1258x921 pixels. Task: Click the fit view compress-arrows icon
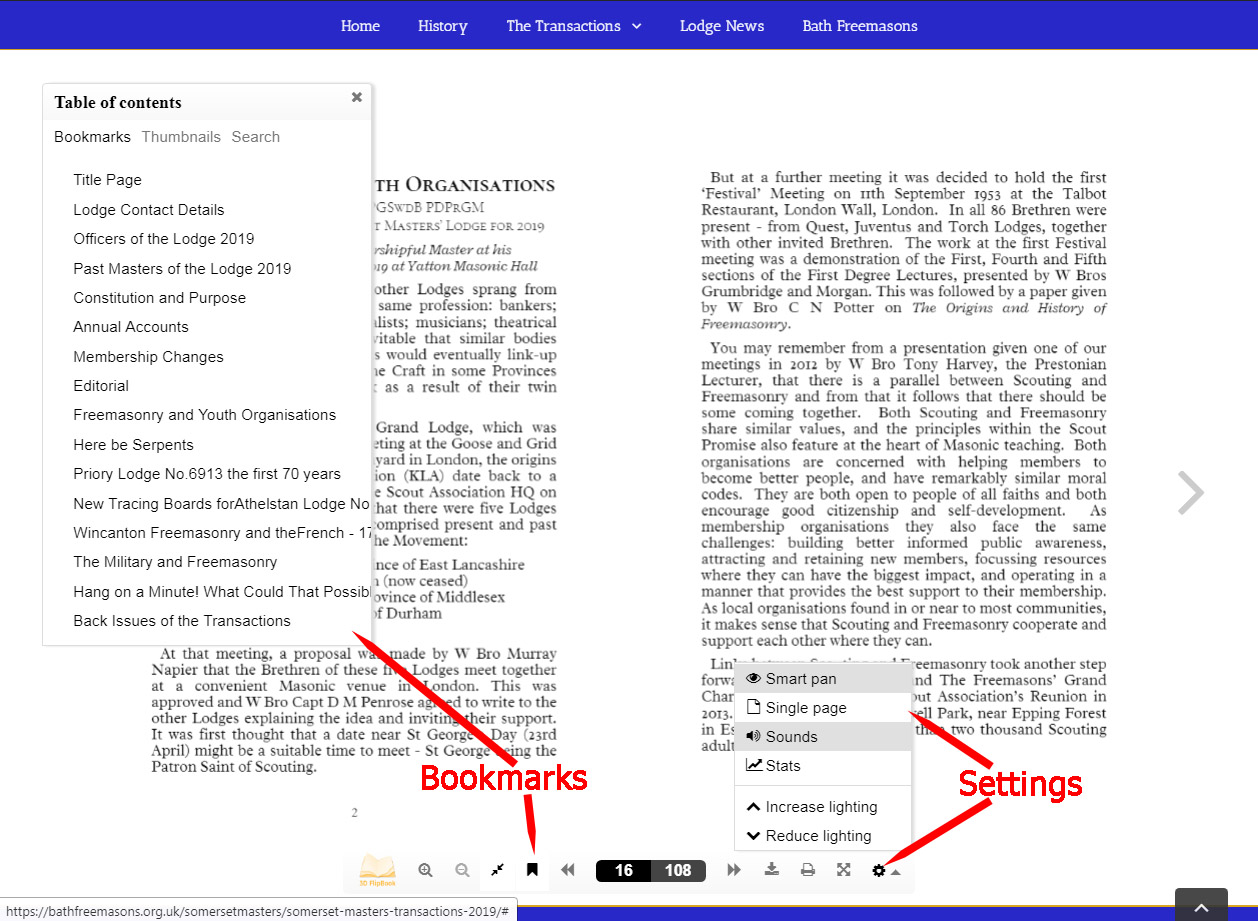coord(497,870)
